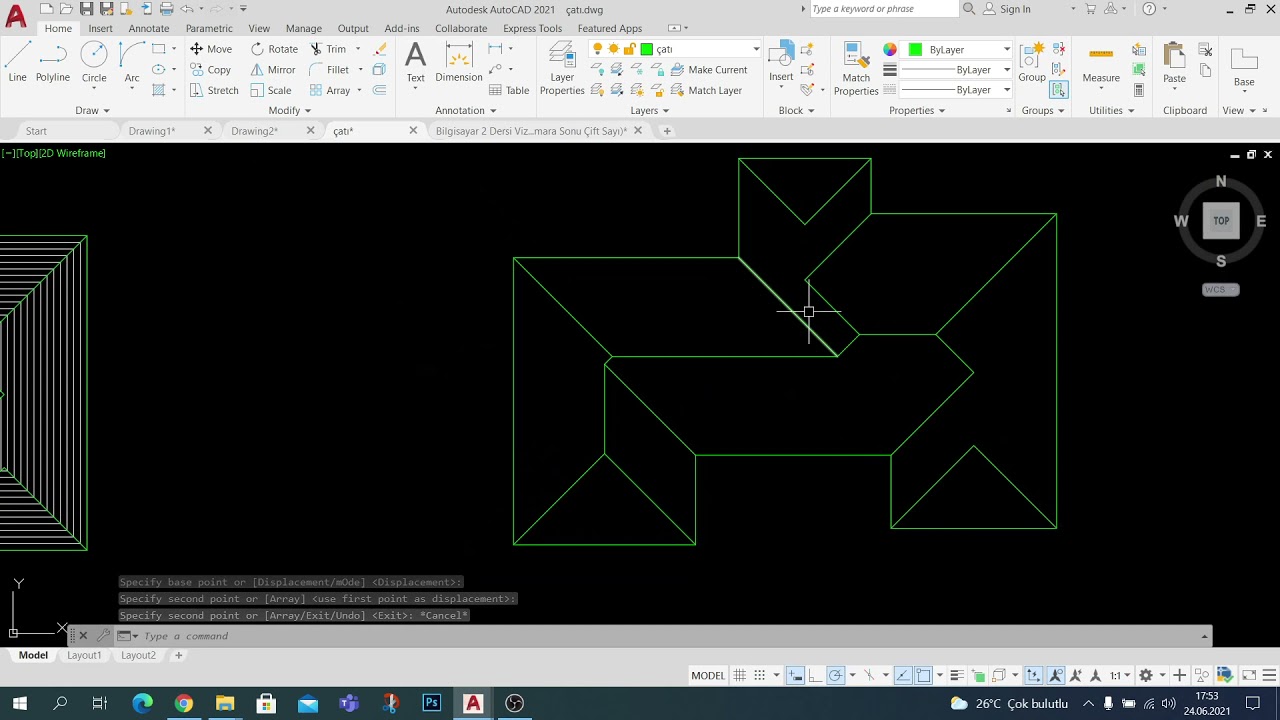This screenshot has width=1280, height=720.
Task: Select the Circle tool
Action: click(x=94, y=60)
